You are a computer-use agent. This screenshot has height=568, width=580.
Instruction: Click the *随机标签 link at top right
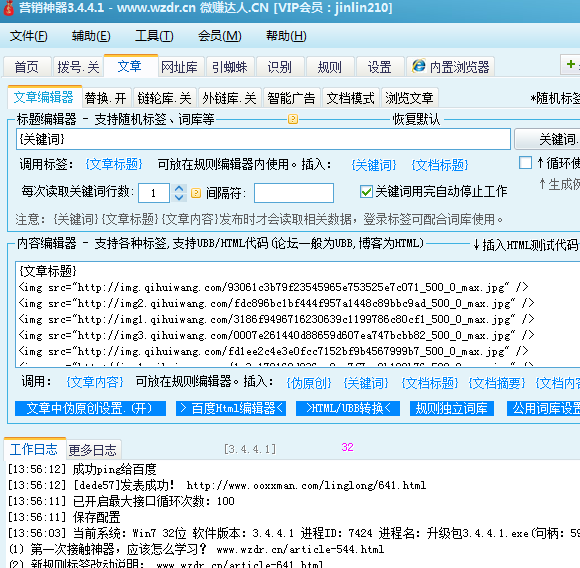click(x=555, y=98)
